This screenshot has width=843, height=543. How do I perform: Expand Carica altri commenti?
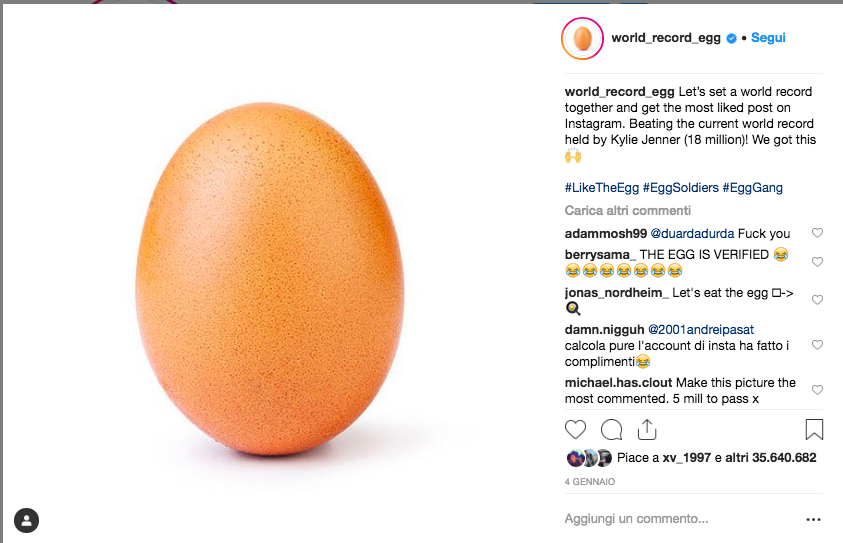[627, 211]
